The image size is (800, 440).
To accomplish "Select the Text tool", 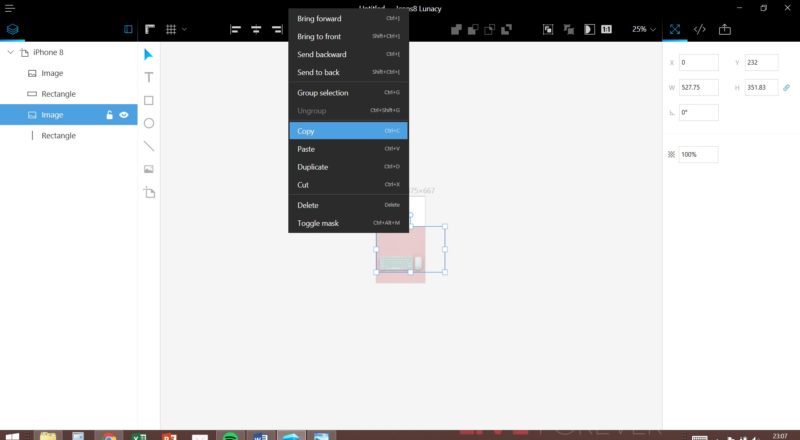I will point(149,77).
